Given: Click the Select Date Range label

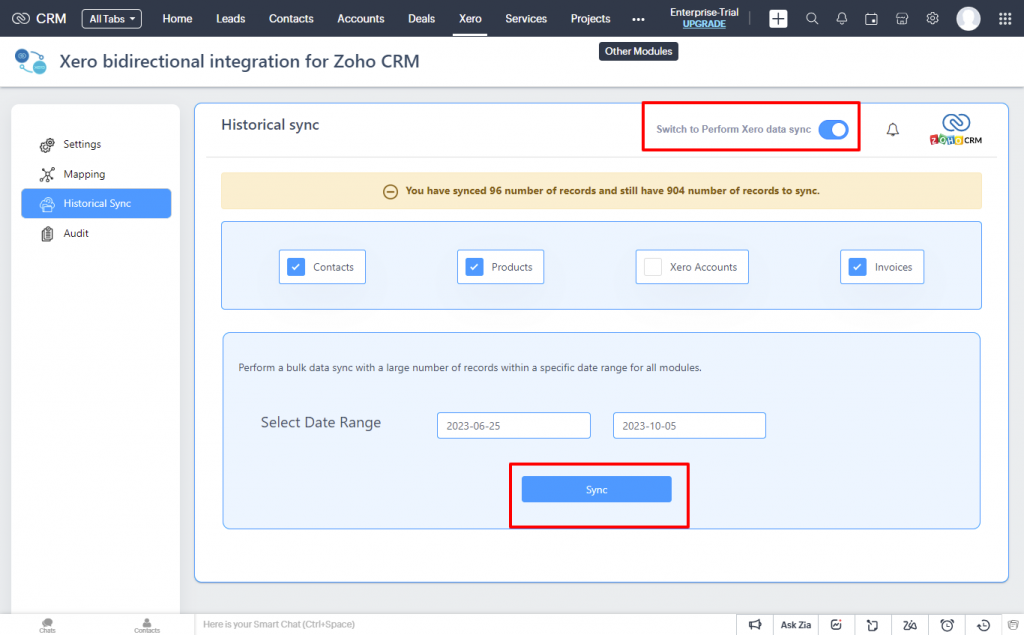Looking at the screenshot, I should tap(321, 423).
